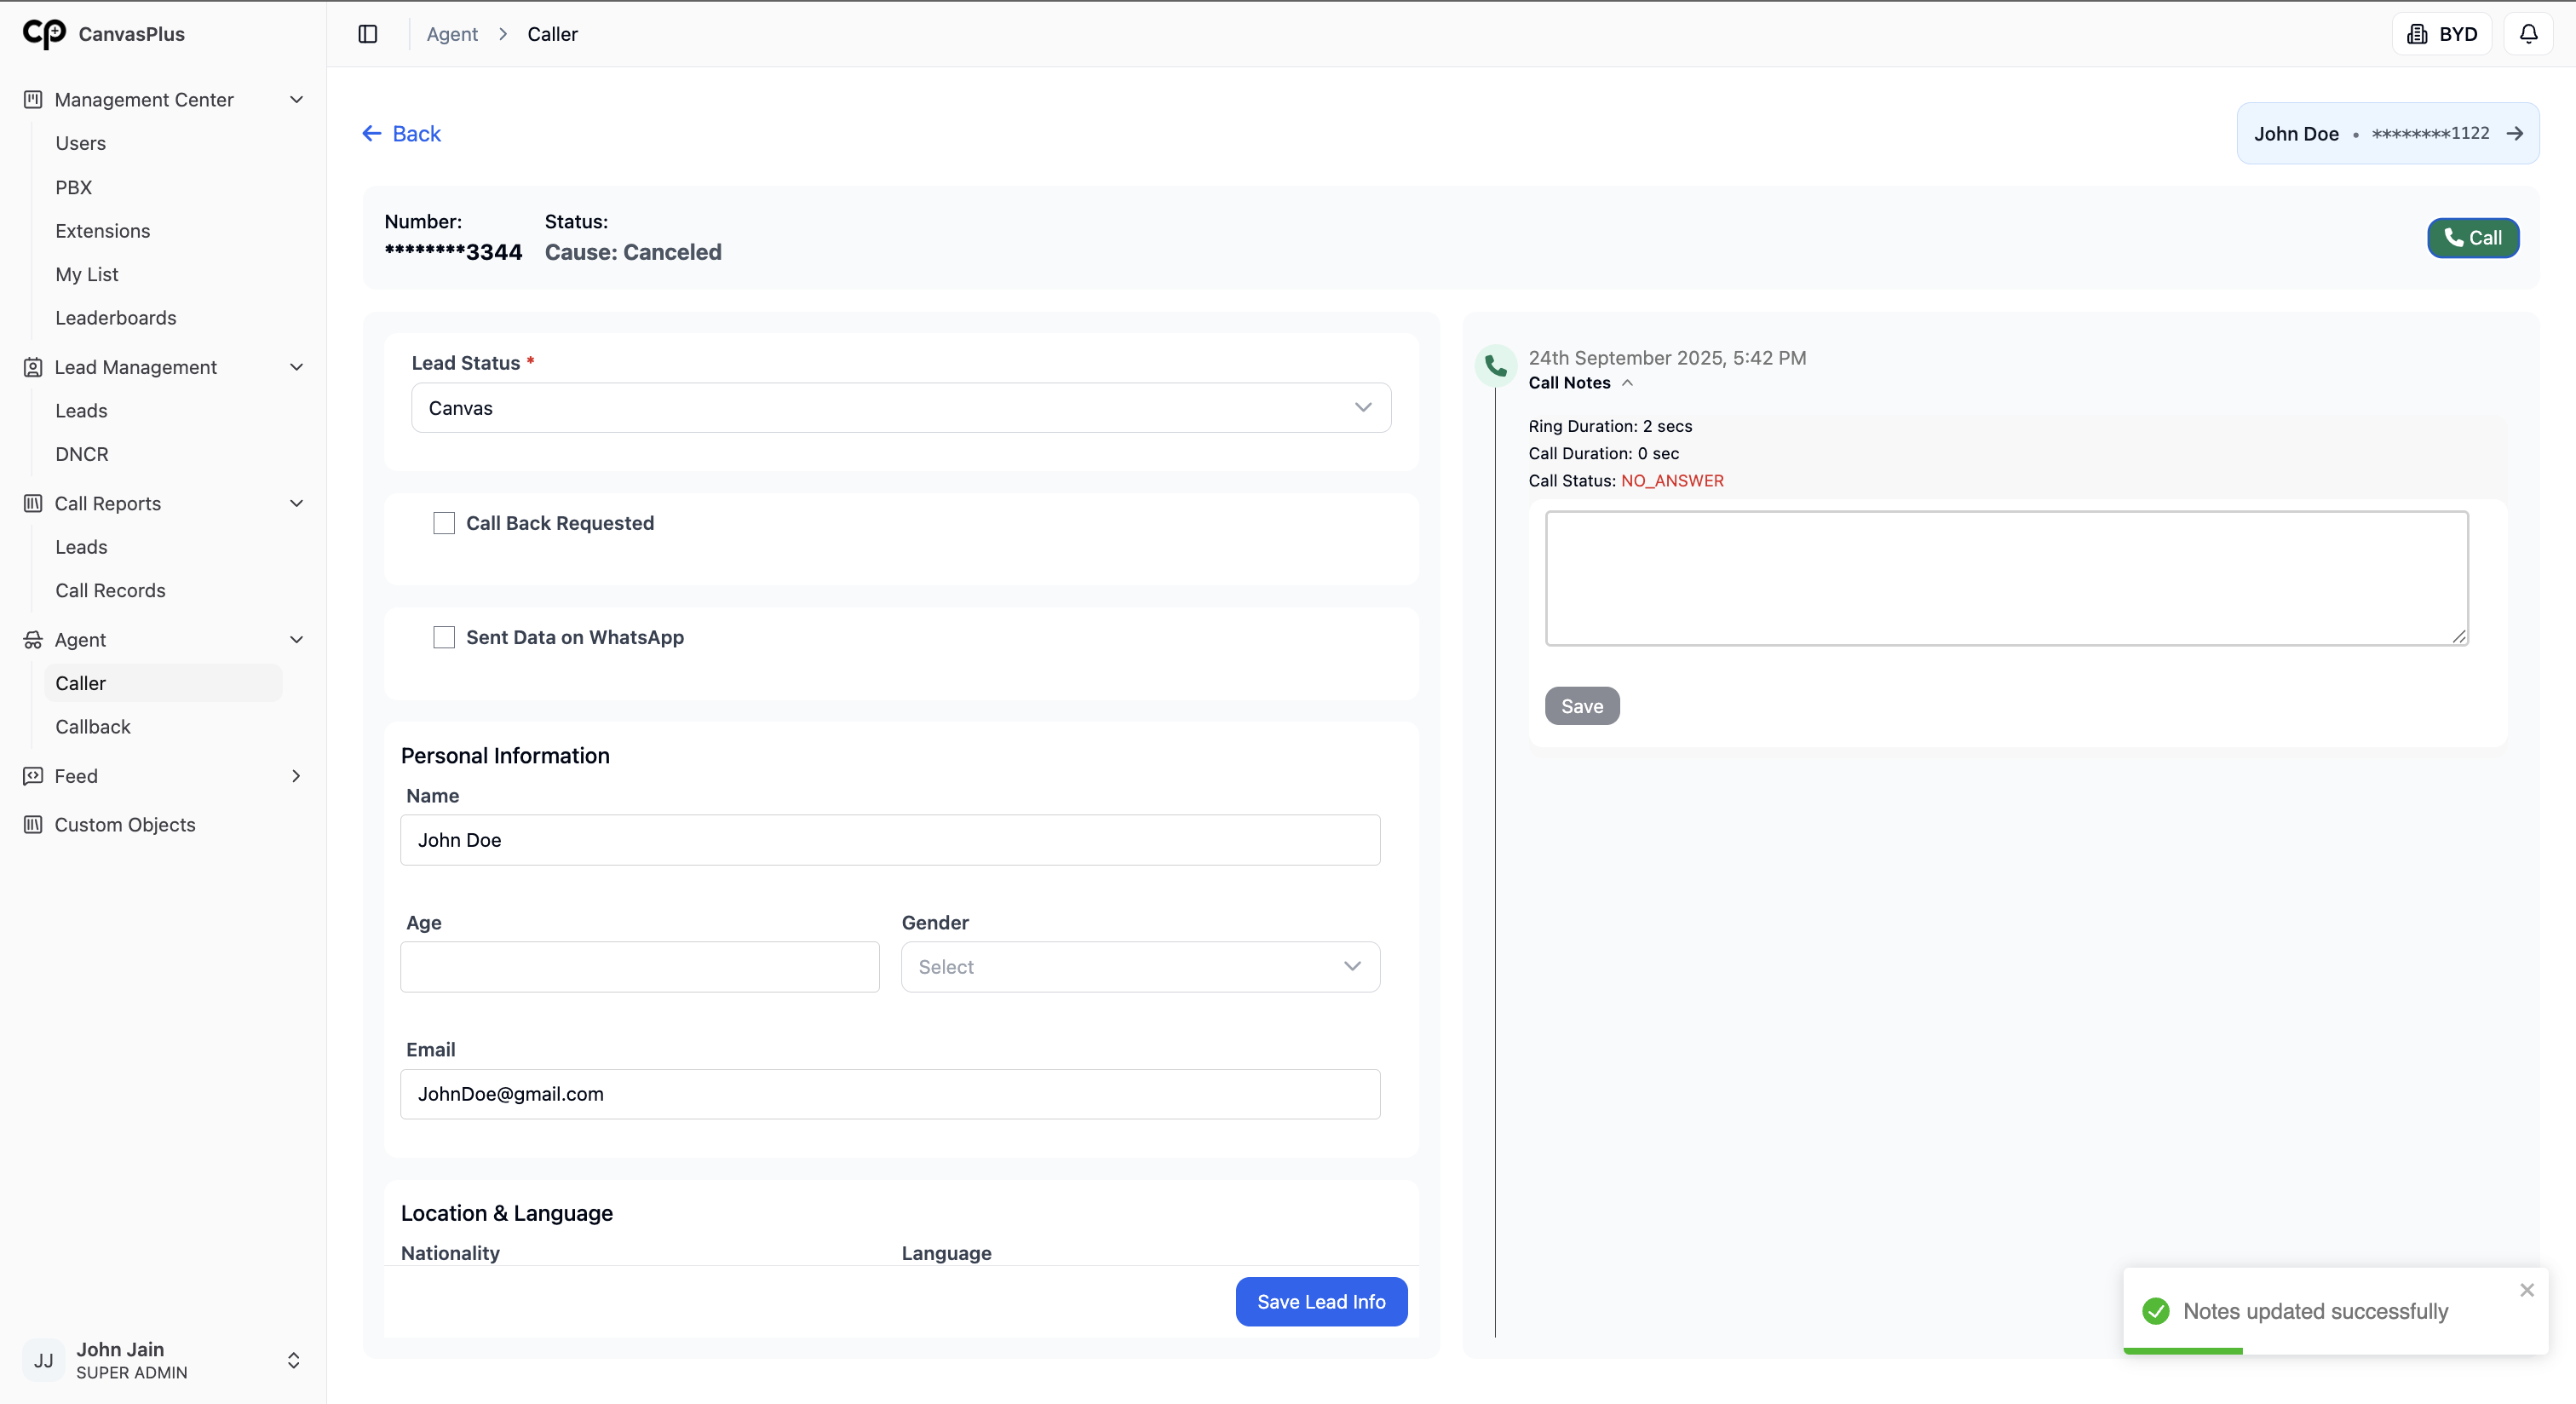Open the Gender Select dropdown

click(1140, 967)
